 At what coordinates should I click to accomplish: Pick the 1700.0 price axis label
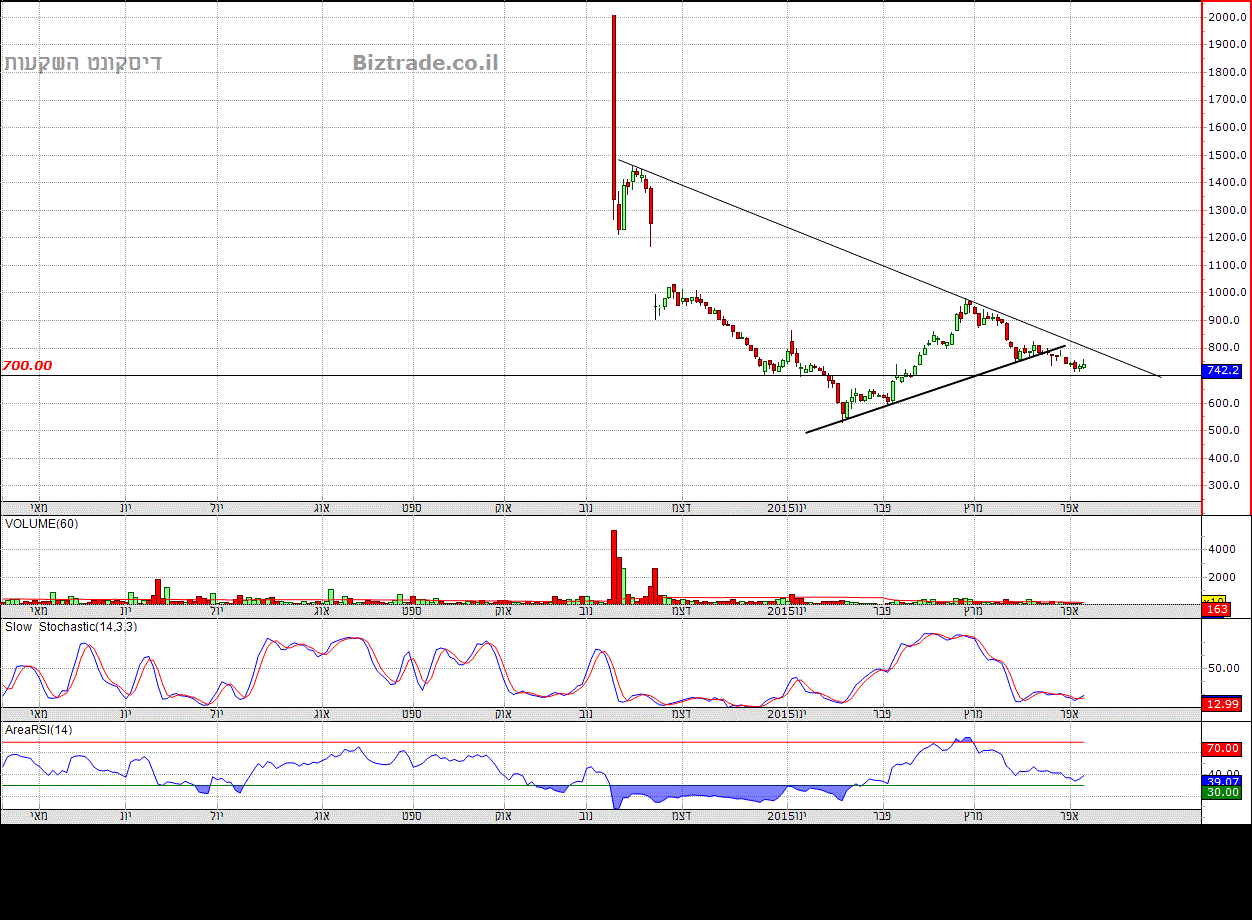coord(1227,100)
